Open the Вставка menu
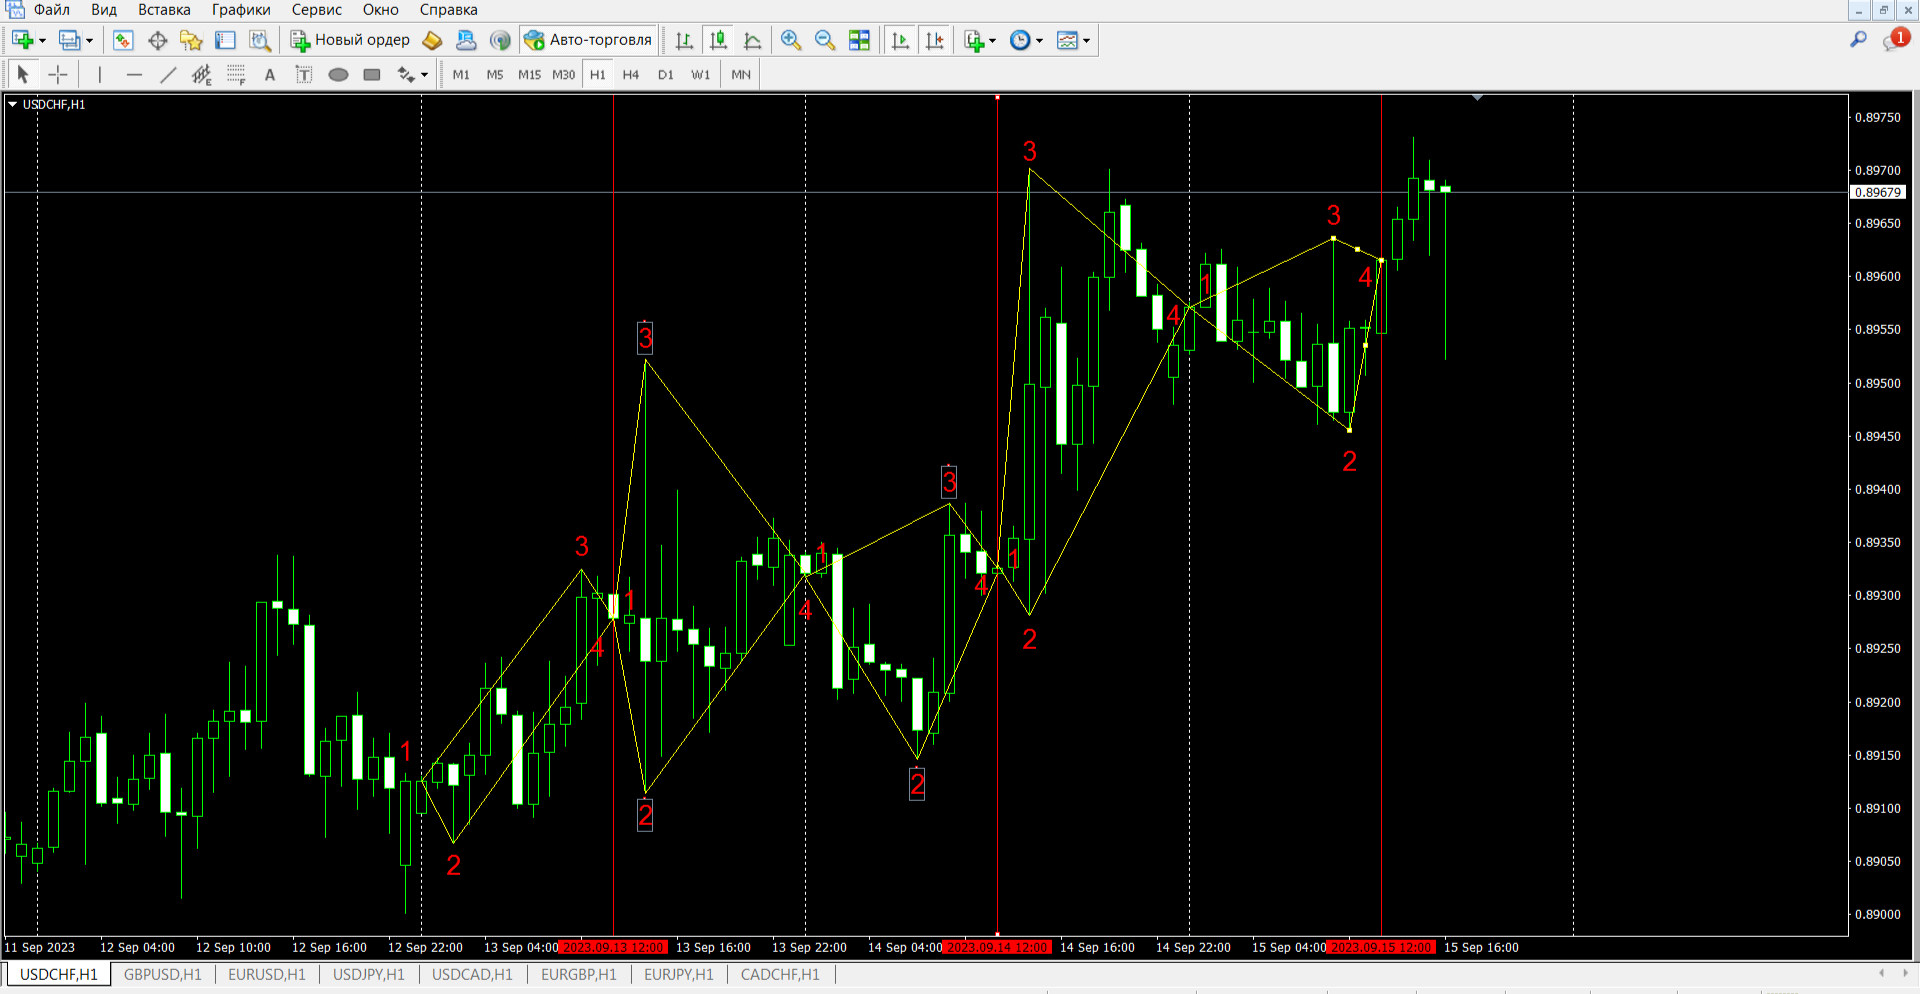 point(164,10)
